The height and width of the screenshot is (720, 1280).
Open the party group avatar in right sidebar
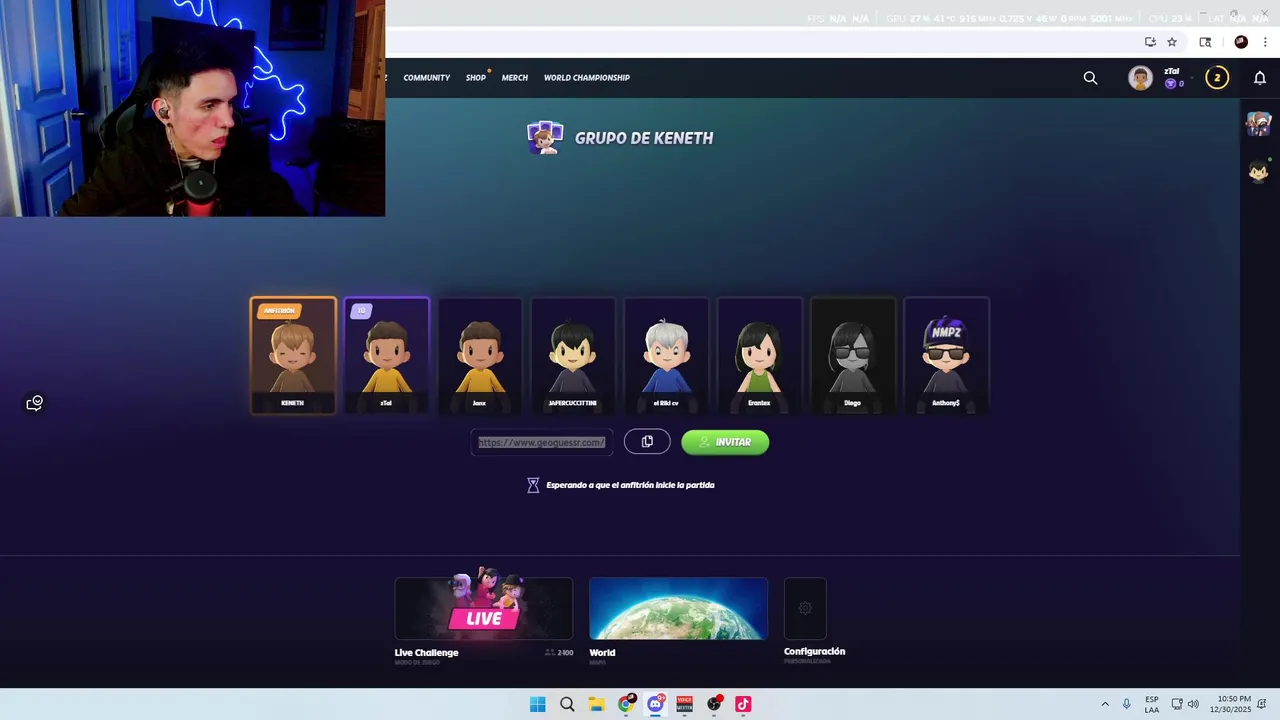pyautogui.click(x=1258, y=124)
